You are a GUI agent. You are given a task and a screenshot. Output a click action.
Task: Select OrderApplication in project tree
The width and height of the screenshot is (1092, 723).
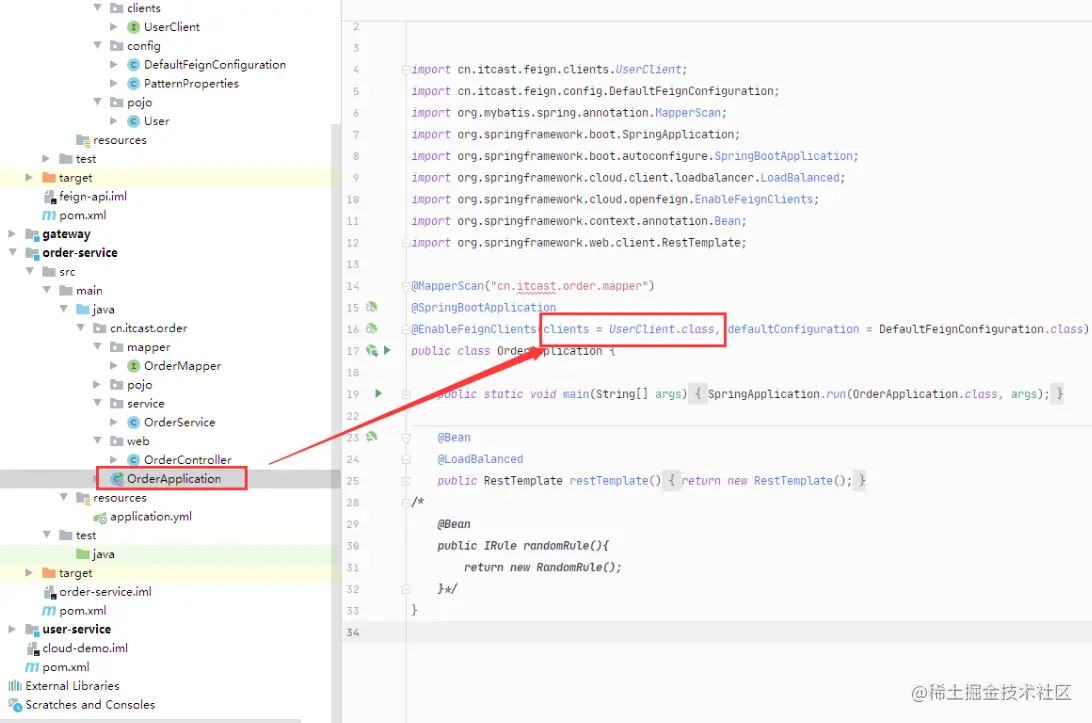(173, 479)
